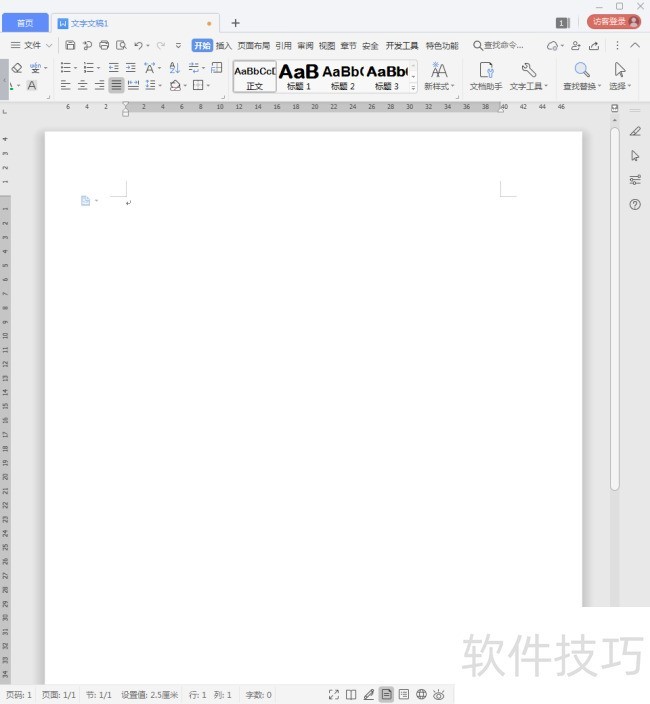The height and width of the screenshot is (704, 650).
Task: Align text left
Action: pyautogui.click(x=66, y=85)
